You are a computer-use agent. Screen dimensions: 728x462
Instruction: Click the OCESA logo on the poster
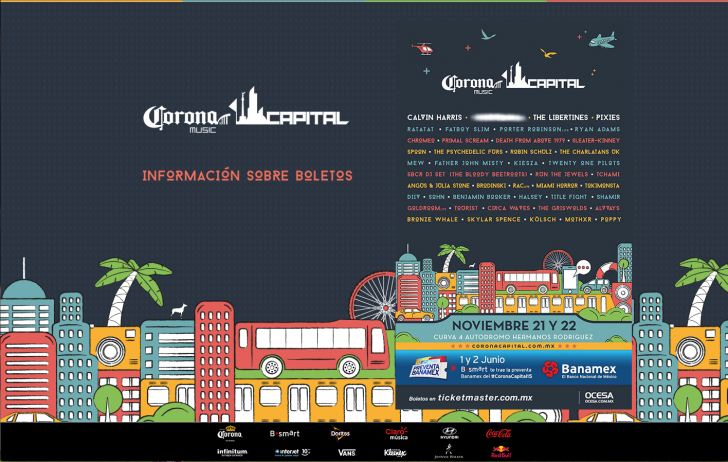599,397
